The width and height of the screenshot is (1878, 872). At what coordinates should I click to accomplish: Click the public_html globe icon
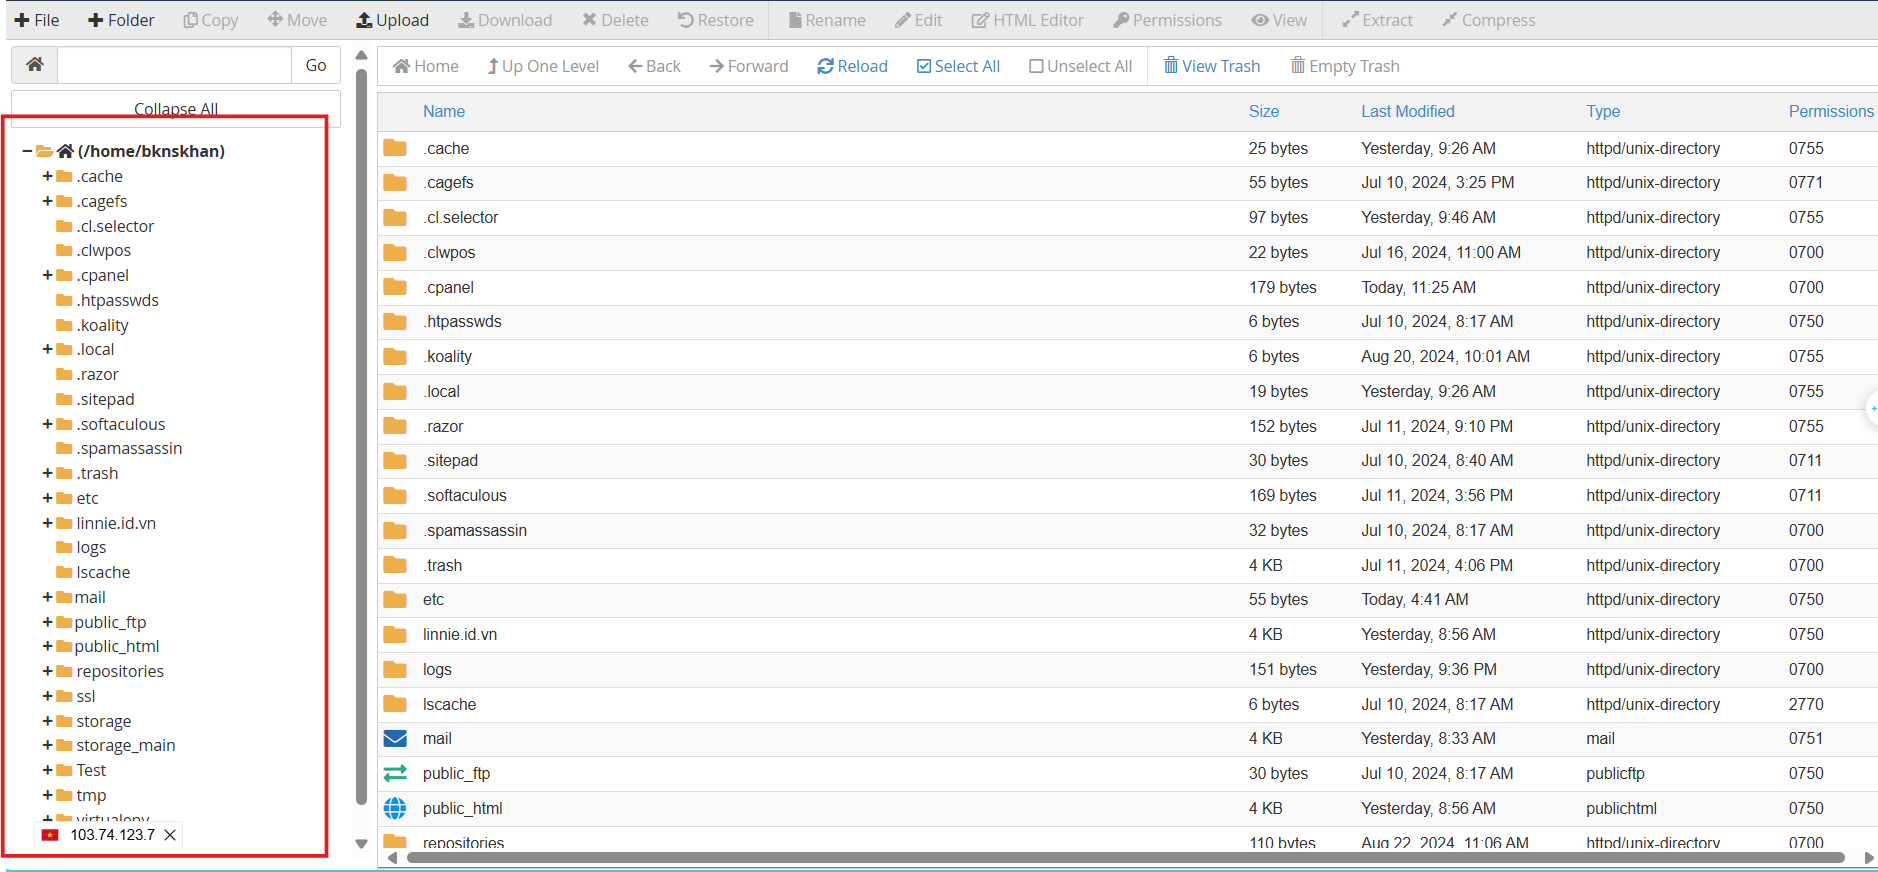[x=395, y=808]
